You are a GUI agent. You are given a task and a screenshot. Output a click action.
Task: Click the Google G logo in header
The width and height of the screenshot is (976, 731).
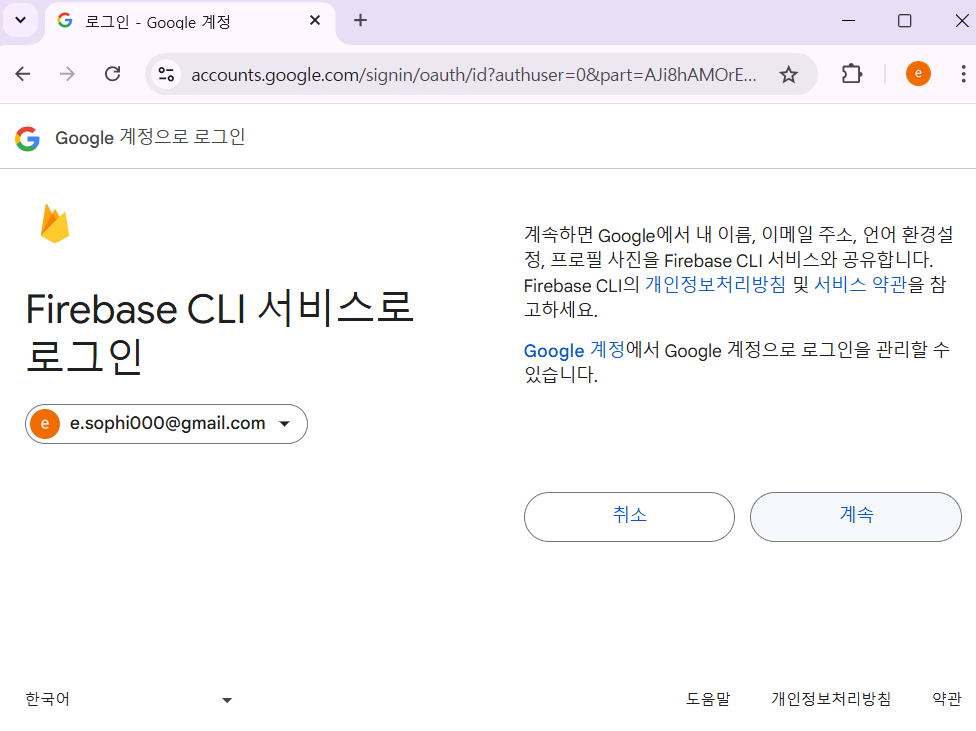[27, 138]
